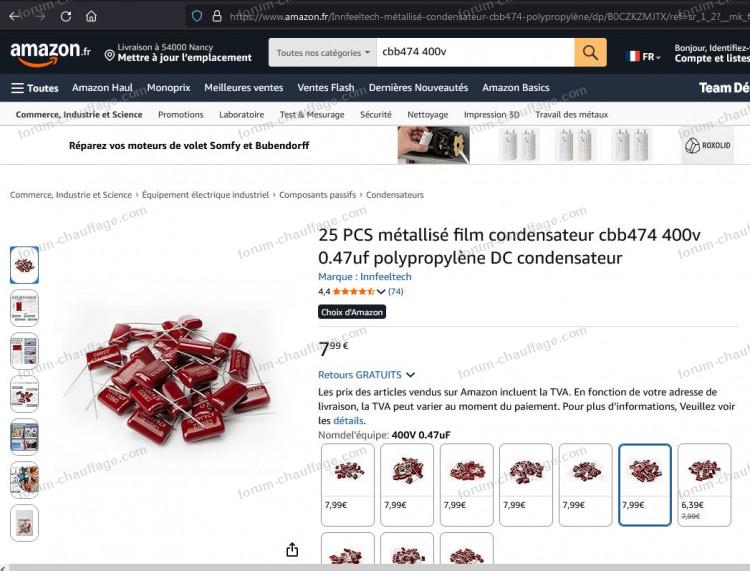Select the discounted 6,39€ variant option
750x571 pixels.
pos(704,484)
